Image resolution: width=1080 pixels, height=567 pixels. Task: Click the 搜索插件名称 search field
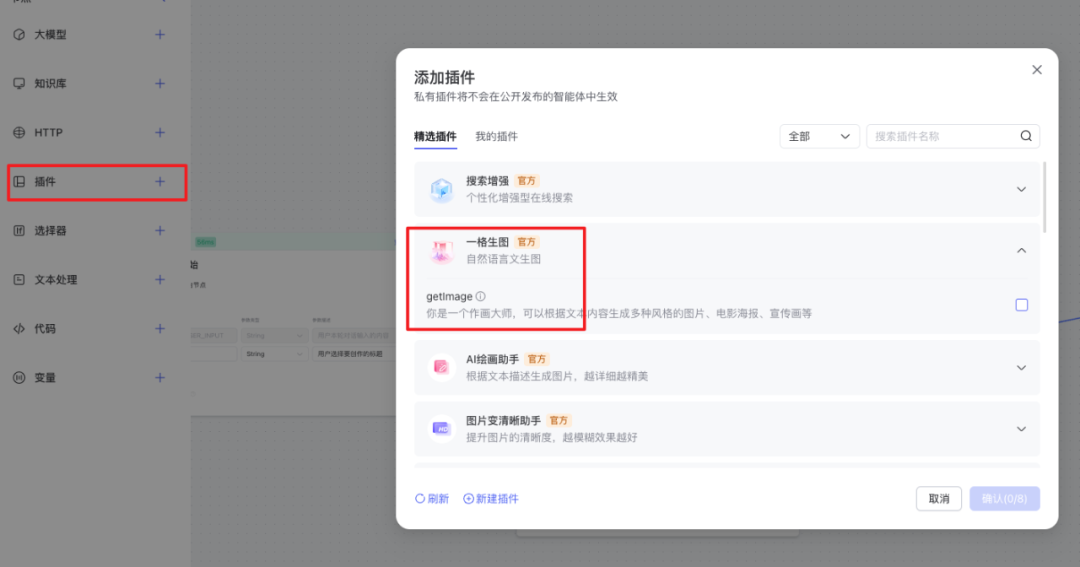pyautogui.click(x=940, y=137)
